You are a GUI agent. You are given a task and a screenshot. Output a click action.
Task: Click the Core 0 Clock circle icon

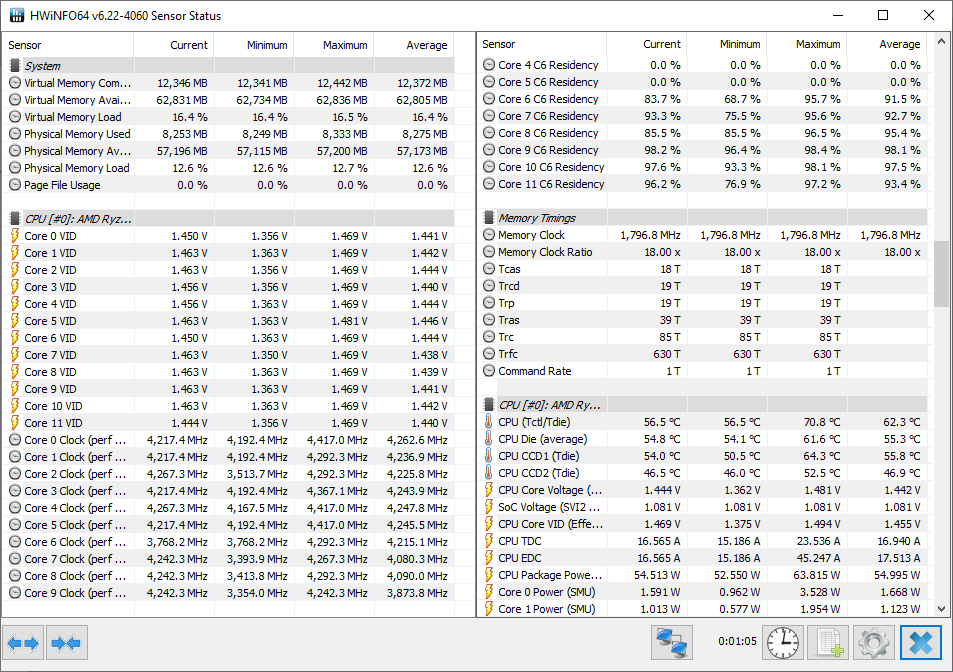point(15,440)
